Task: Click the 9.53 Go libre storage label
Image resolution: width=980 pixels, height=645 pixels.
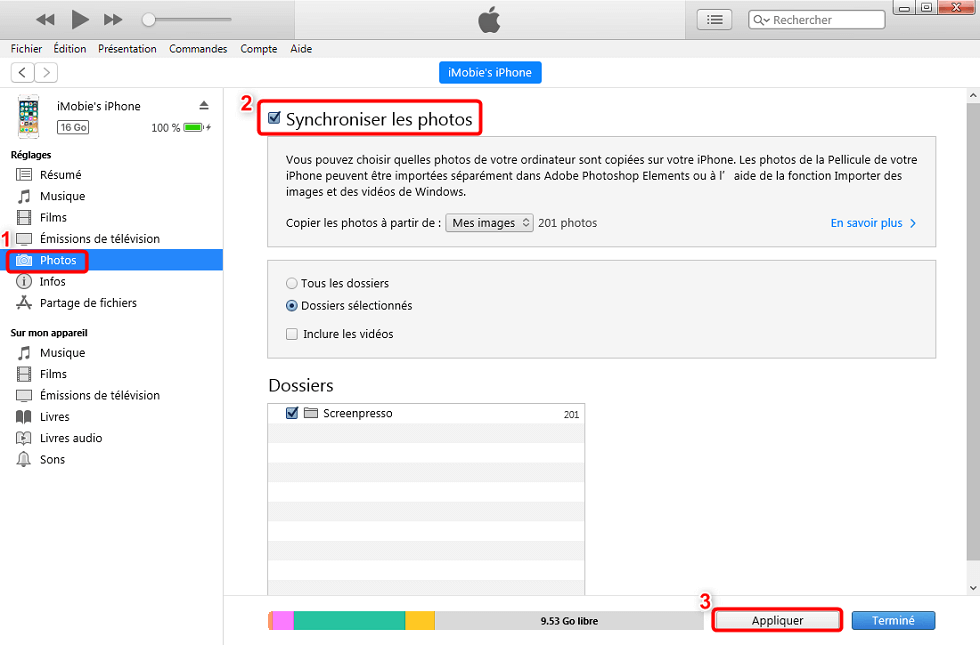Action: 569,621
